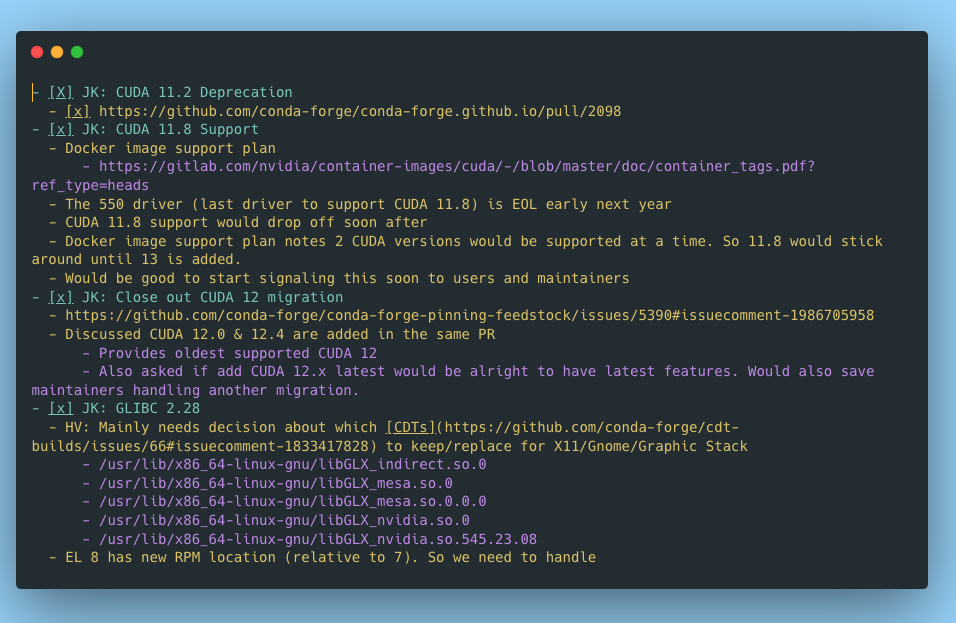Click the green maximize window button
Screen dimensions: 956x623
pyautogui.click(x=77, y=52)
